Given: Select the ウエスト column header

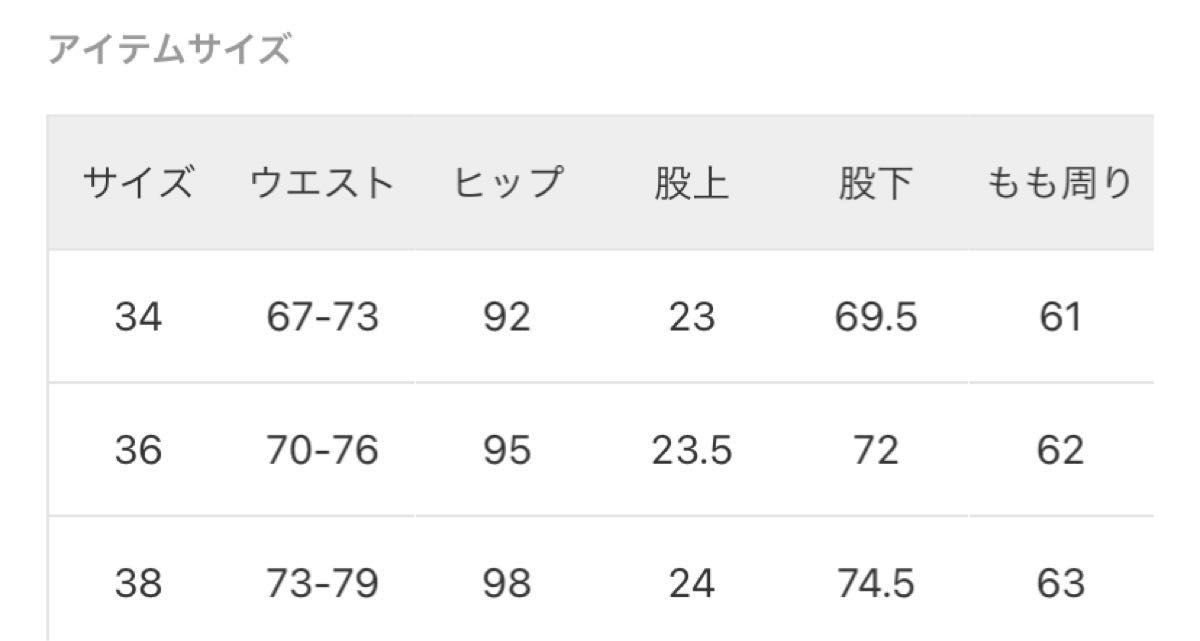Looking at the screenshot, I should pyautogui.click(x=322, y=185).
